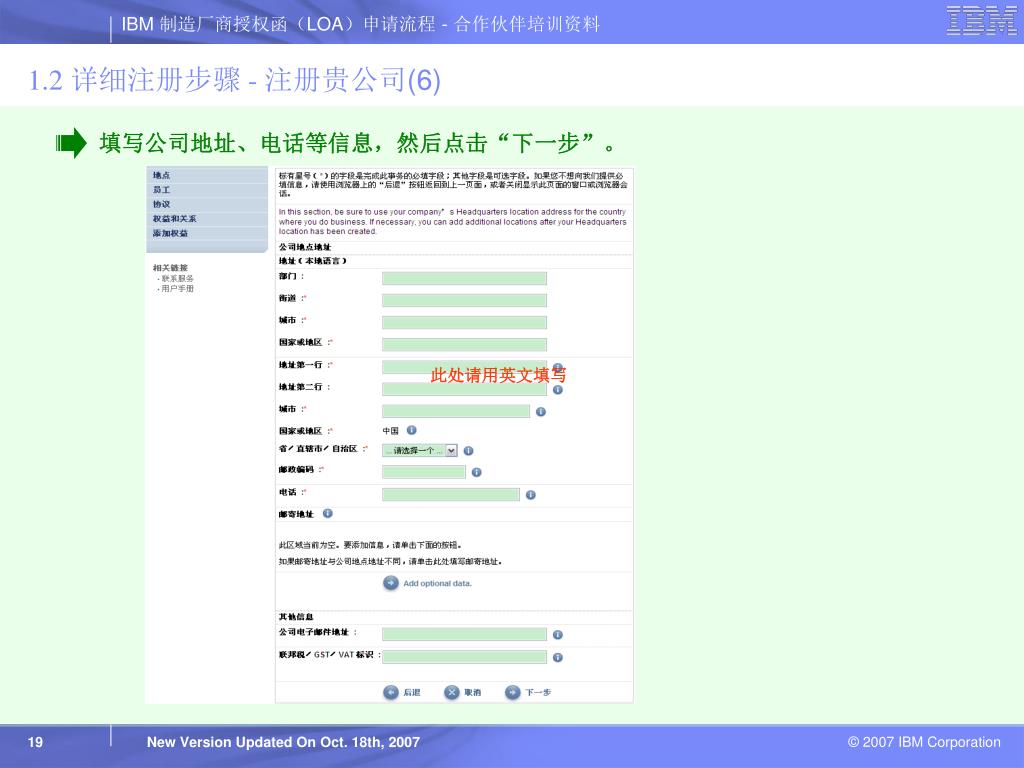Click the 下一步 next arrow icon
This screenshot has width=1024, height=768.
513,692
